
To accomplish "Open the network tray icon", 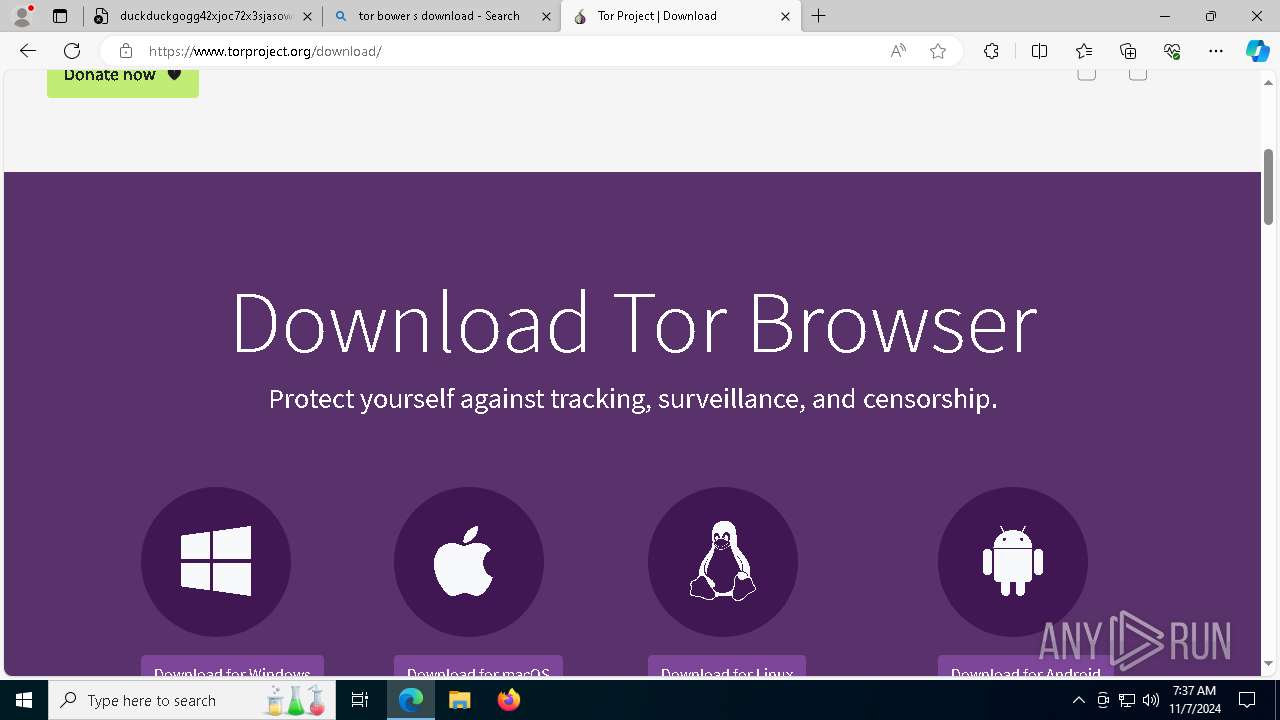I will 1127,700.
